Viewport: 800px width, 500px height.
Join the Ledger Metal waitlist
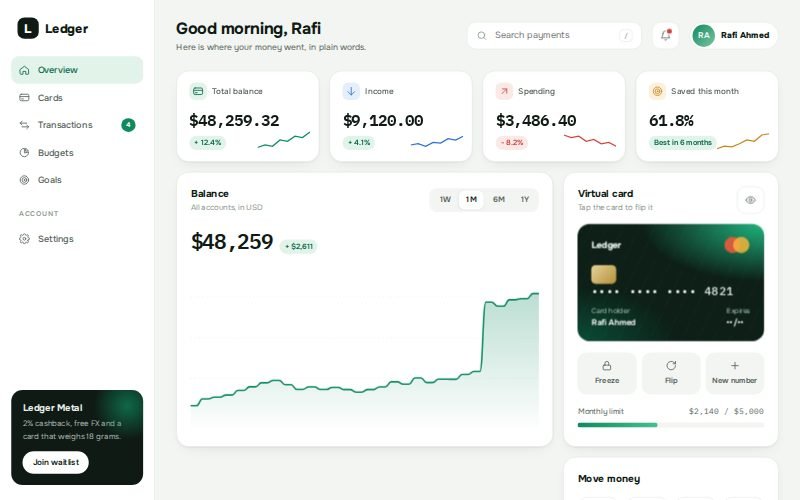pos(56,462)
